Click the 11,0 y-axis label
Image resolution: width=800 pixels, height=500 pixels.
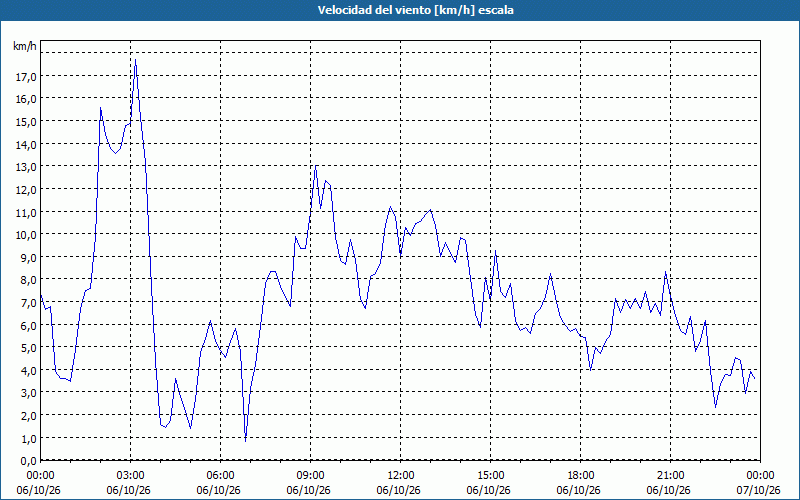(26, 213)
